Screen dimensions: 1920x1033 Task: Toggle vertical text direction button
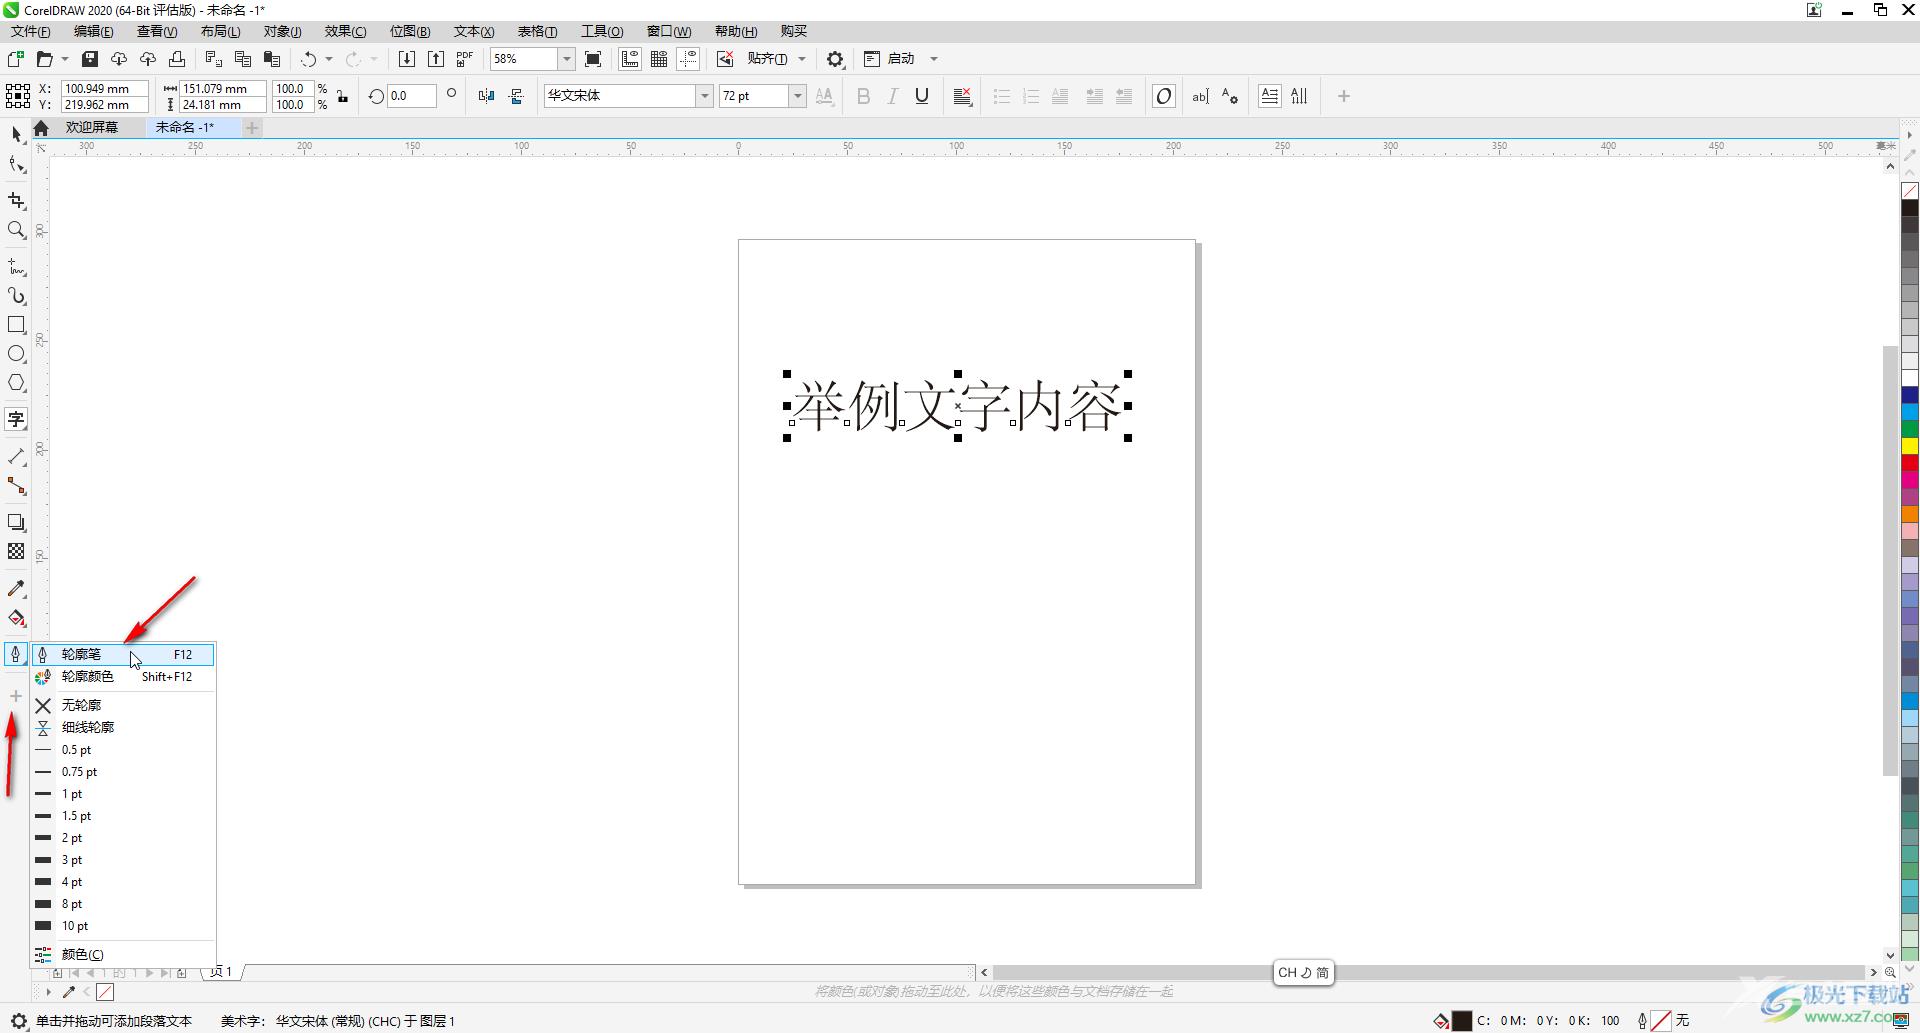click(x=1299, y=96)
